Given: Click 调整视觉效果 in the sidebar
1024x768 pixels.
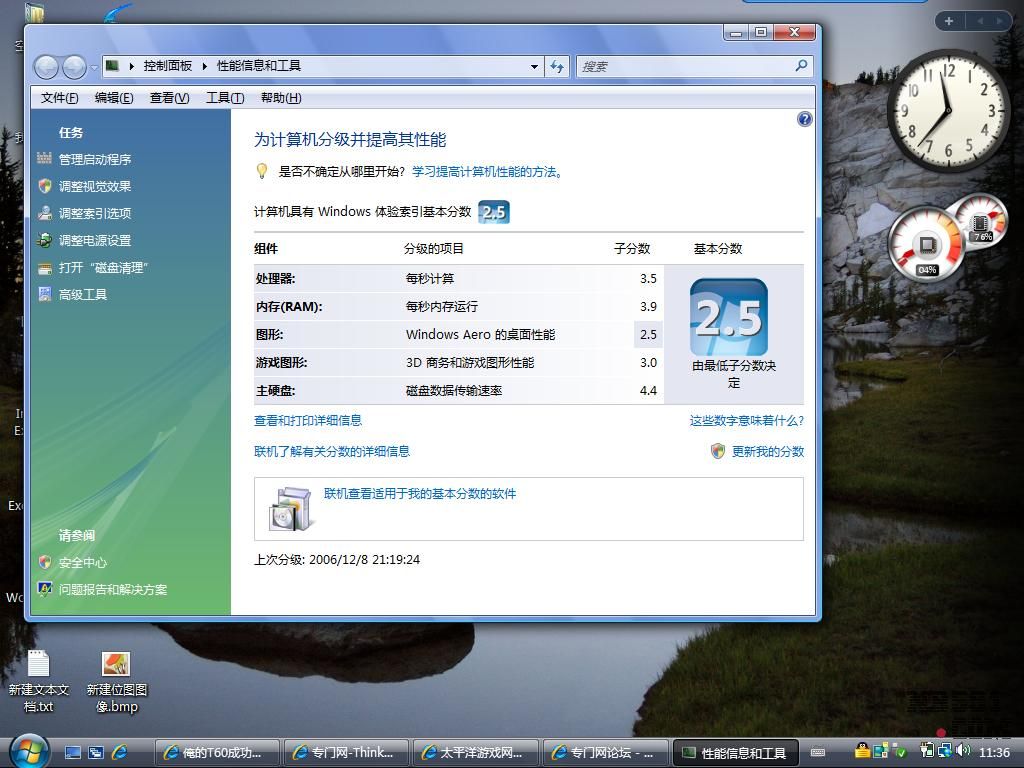Looking at the screenshot, I should (95, 187).
